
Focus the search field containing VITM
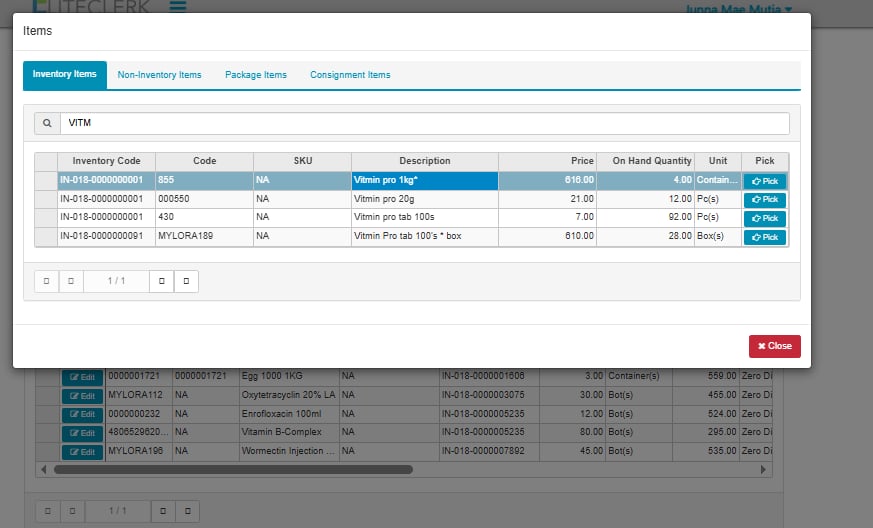[424, 123]
